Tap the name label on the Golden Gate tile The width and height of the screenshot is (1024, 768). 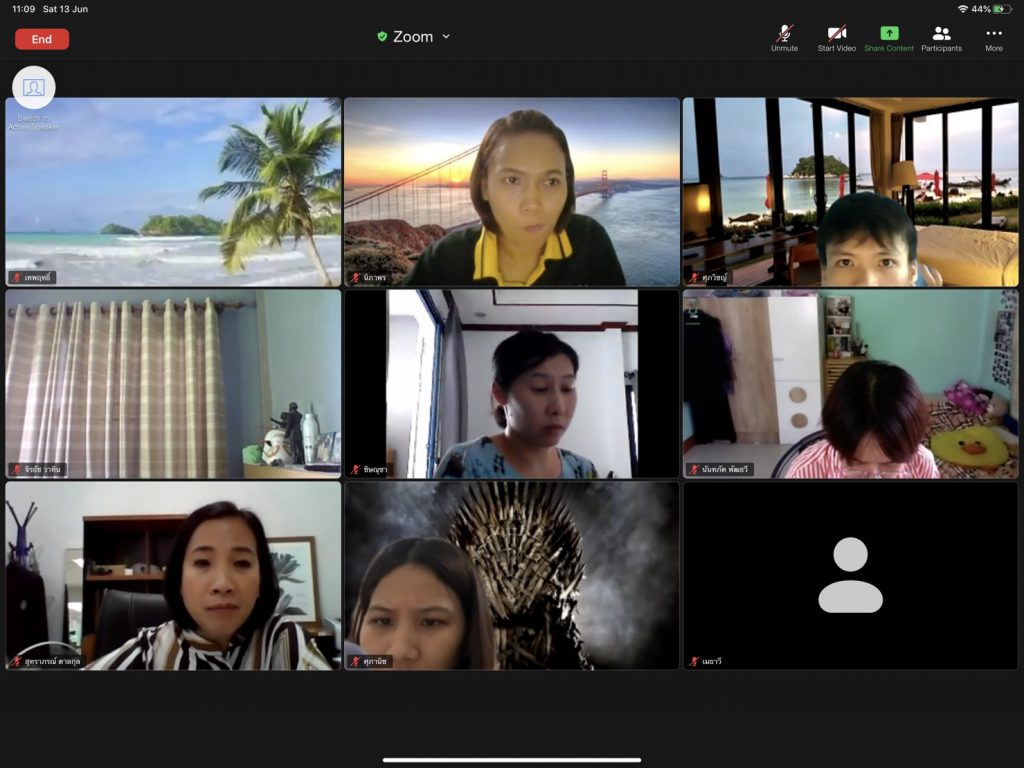pyautogui.click(x=369, y=278)
